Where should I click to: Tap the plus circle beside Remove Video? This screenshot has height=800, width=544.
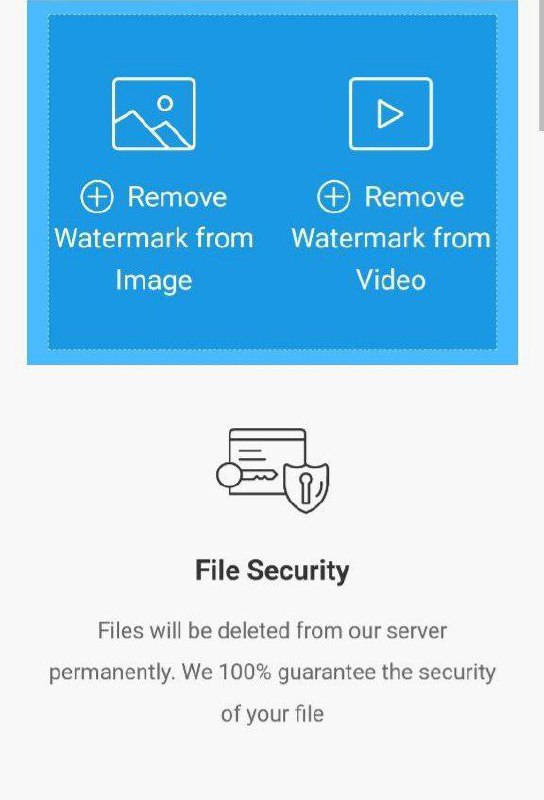334,196
